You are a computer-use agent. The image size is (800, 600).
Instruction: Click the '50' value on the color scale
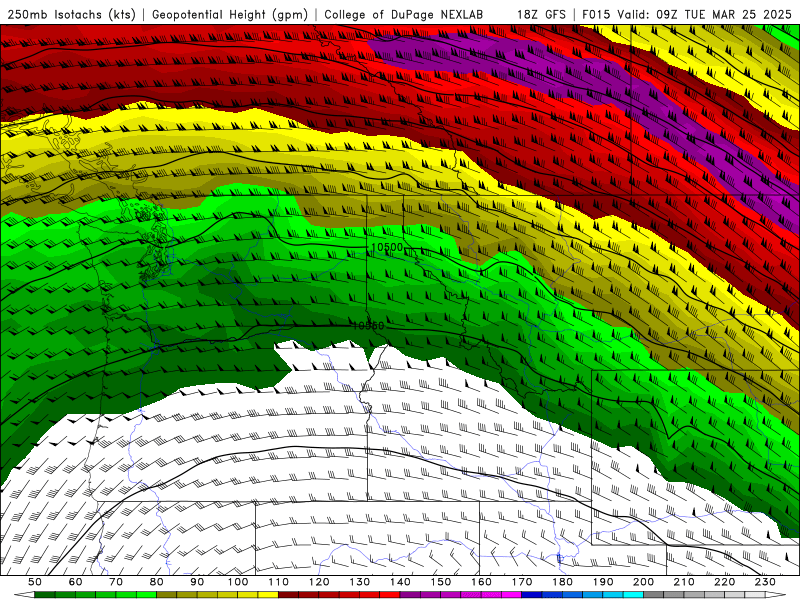35,582
